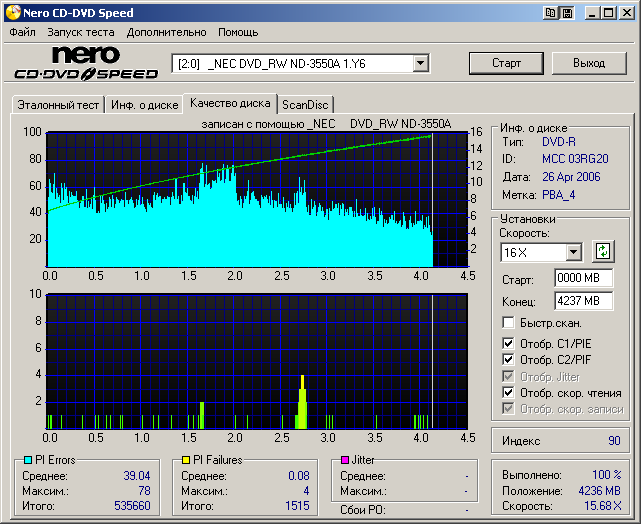This screenshot has height=524, width=641.
Task: Click the Nero CD-DVD Speed logo
Action: [86, 63]
